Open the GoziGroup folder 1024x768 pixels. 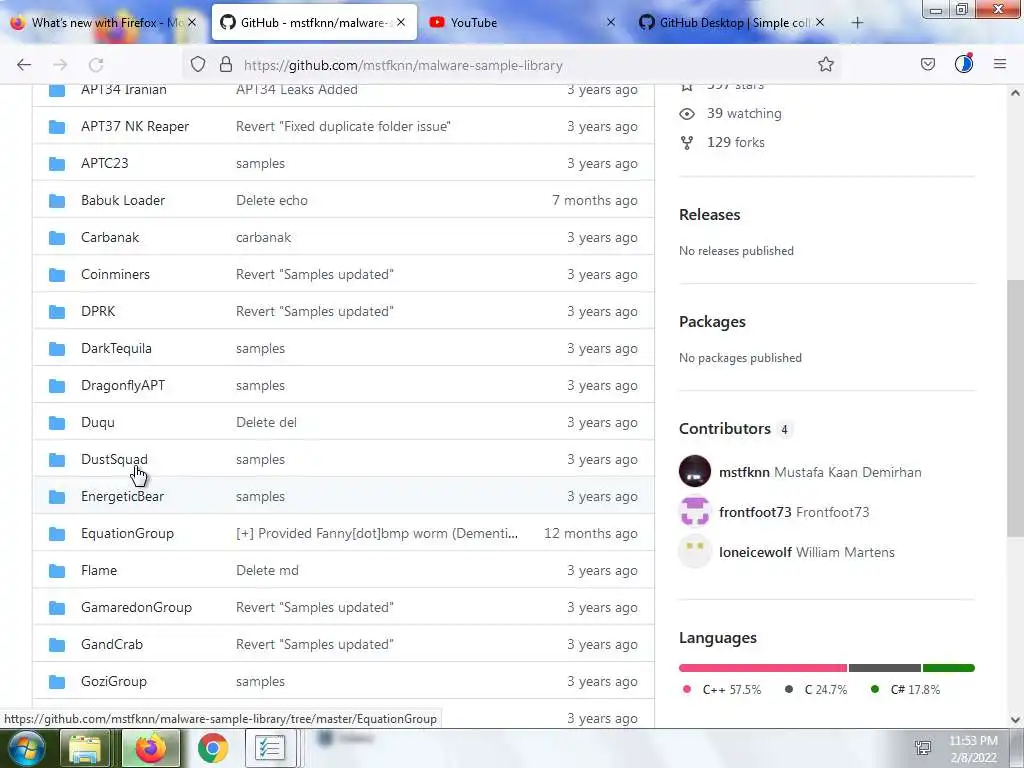pyautogui.click(x=114, y=681)
